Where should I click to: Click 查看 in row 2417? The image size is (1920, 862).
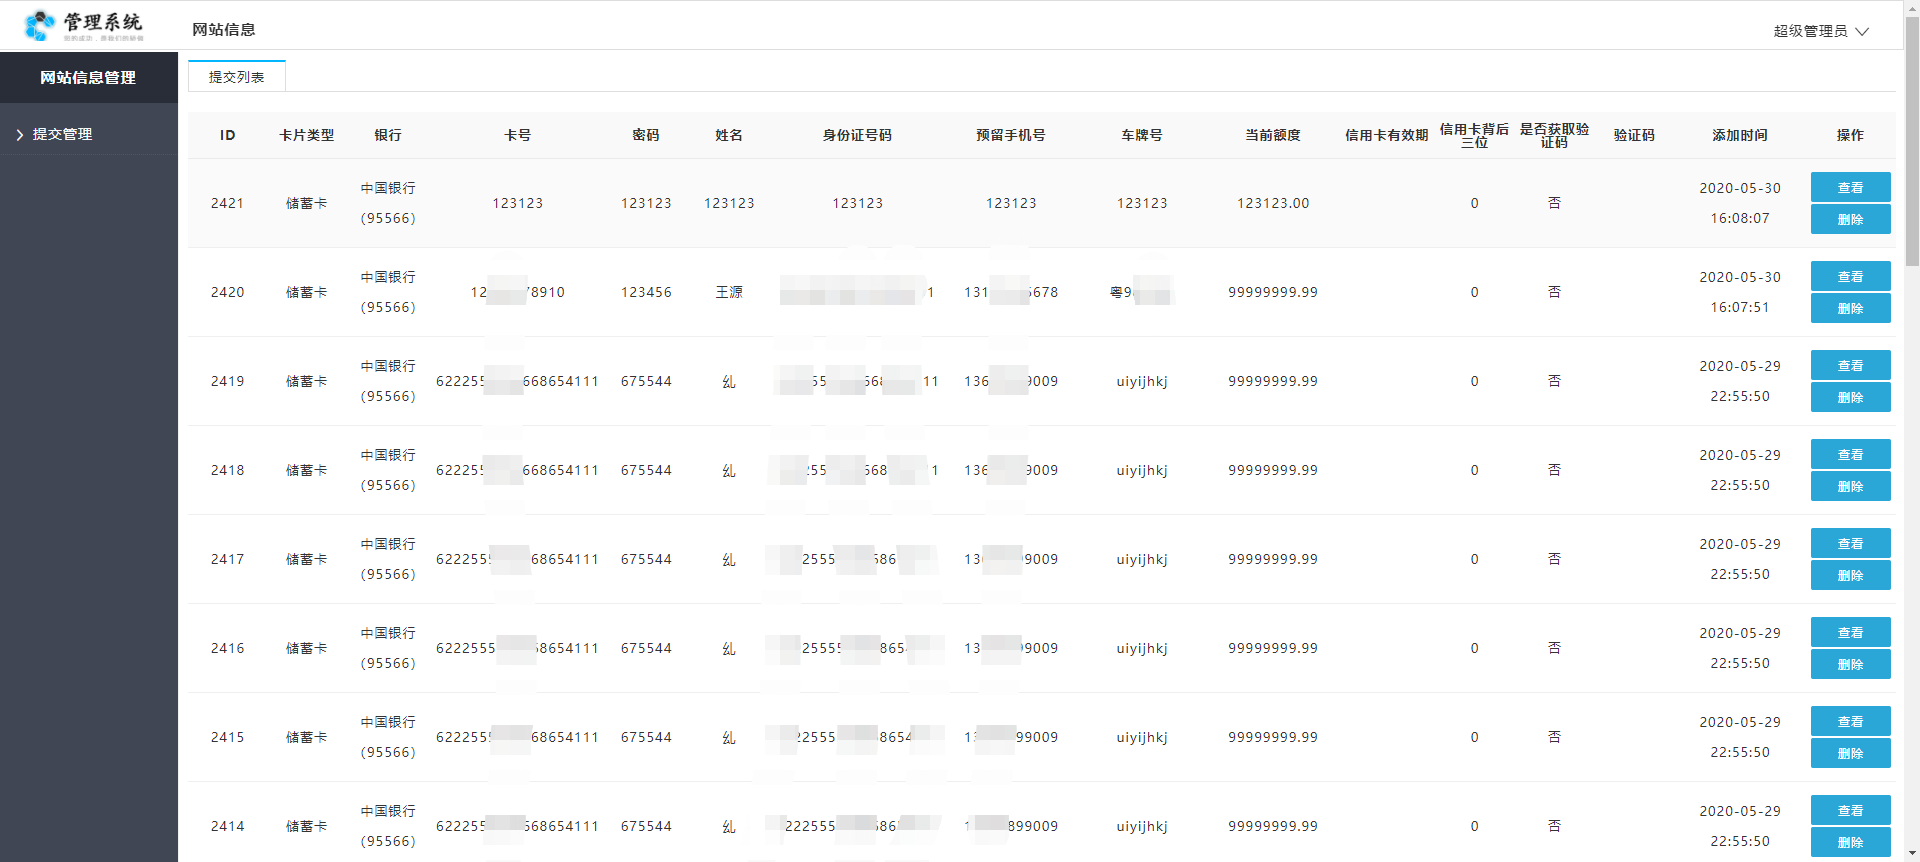[x=1850, y=543]
